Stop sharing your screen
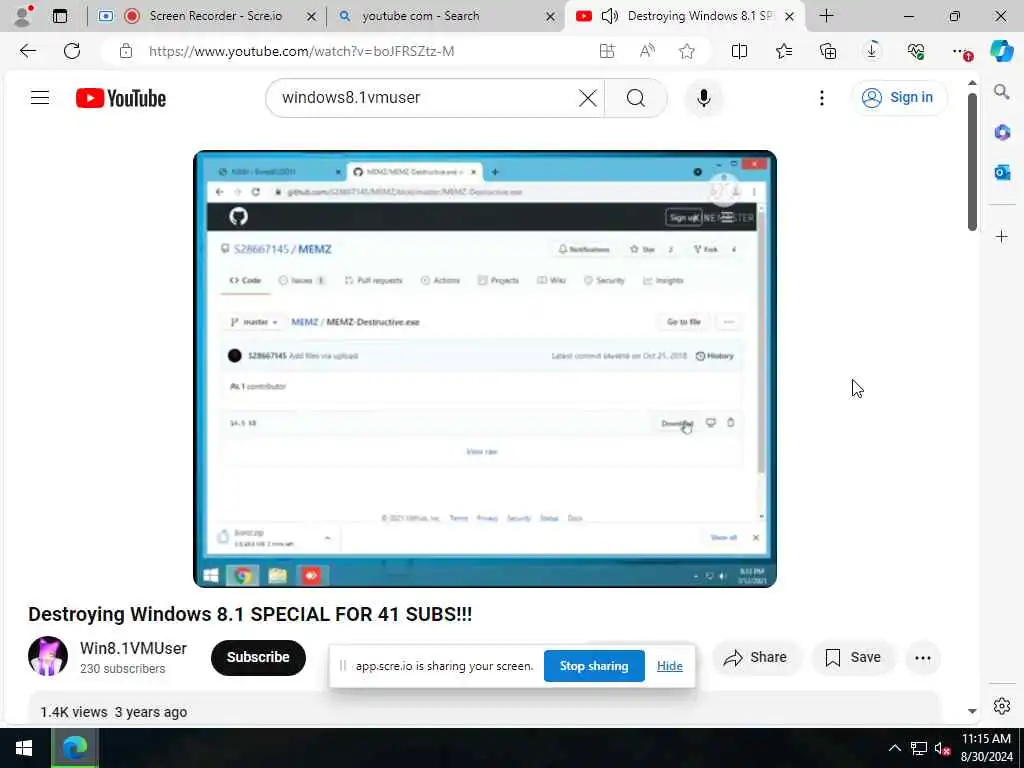Screen dimensions: 1024x768 coord(594,665)
